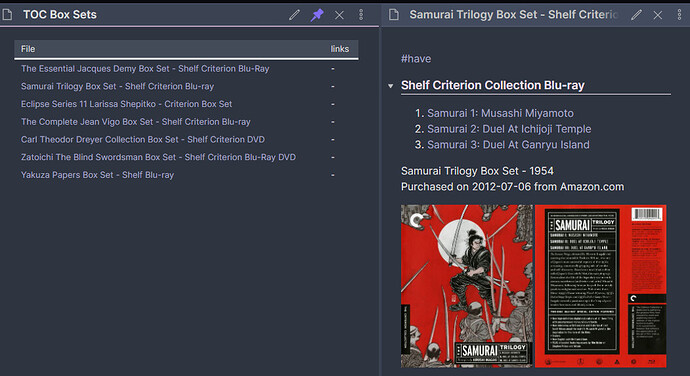Open the three-dot more options menu of Samurai Trilogy pane

point(679,15)
